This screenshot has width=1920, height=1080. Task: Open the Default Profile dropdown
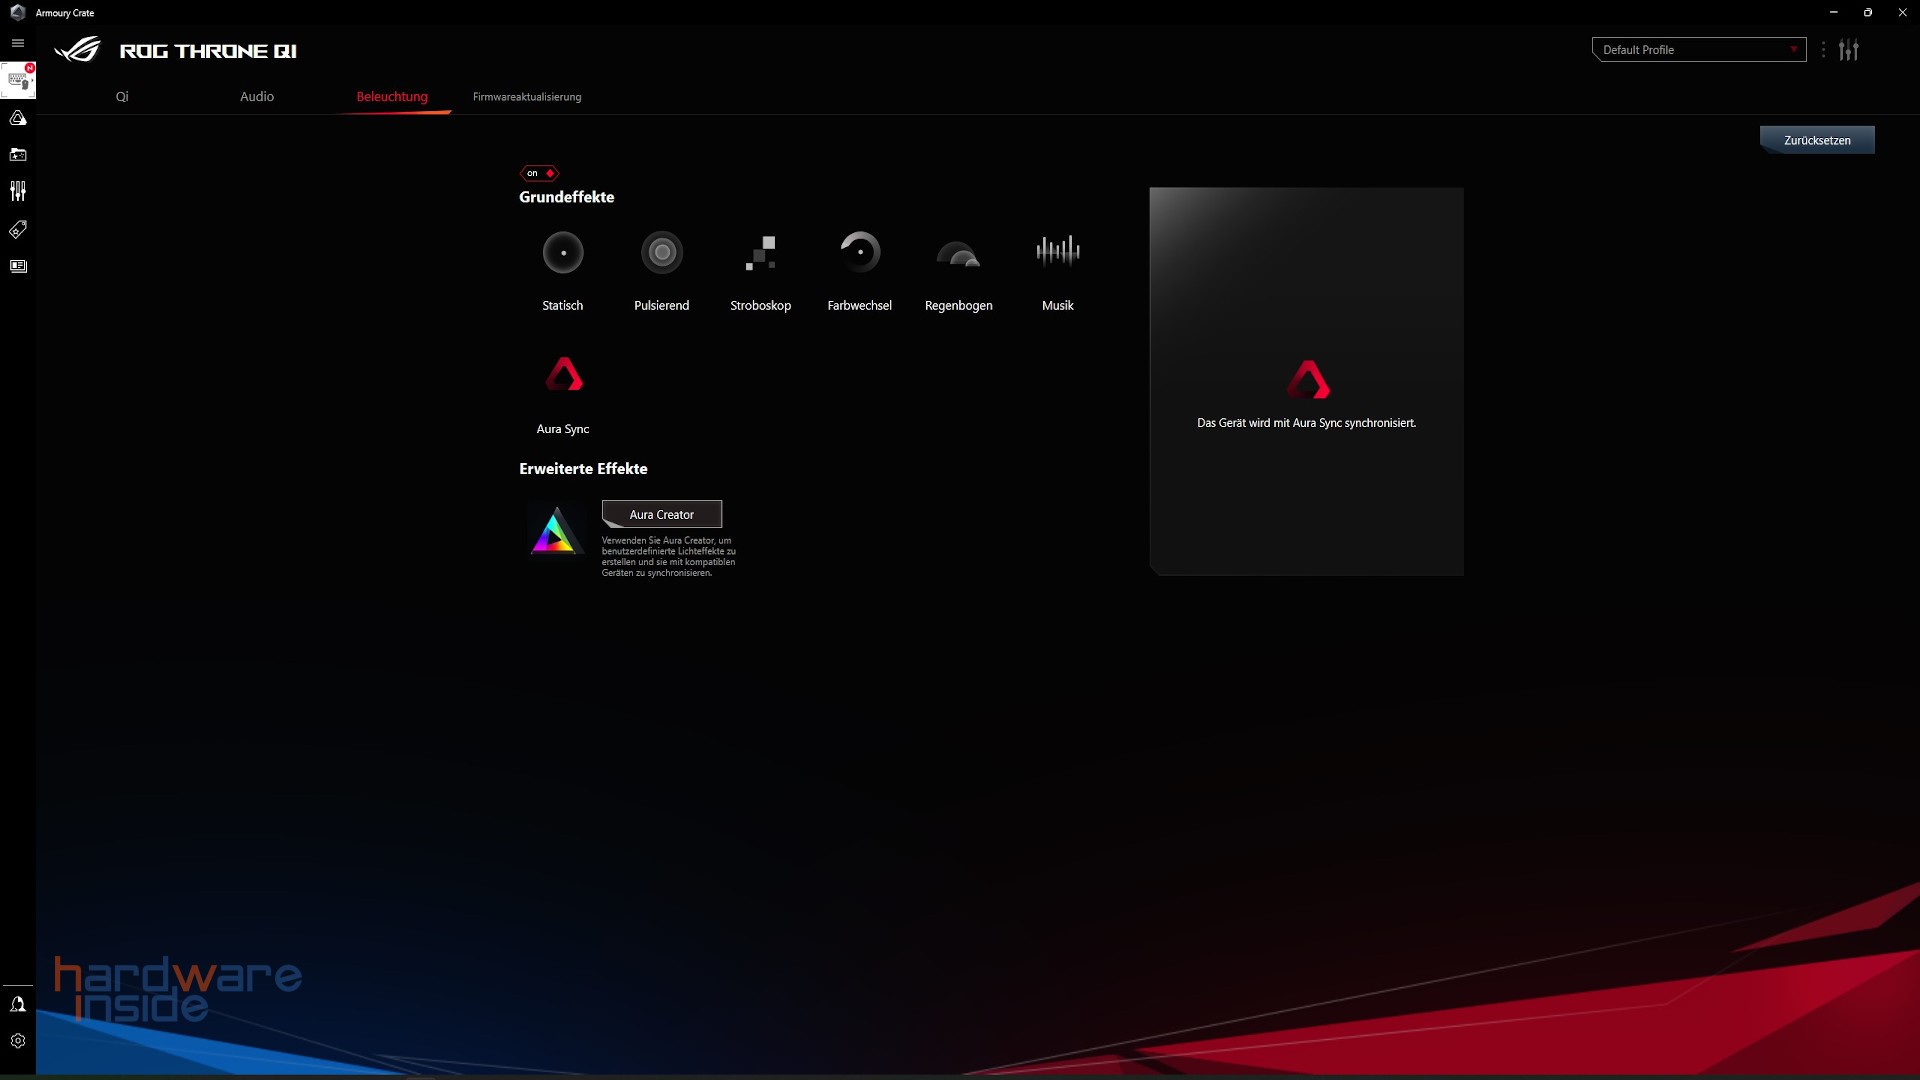[1698, 49]
